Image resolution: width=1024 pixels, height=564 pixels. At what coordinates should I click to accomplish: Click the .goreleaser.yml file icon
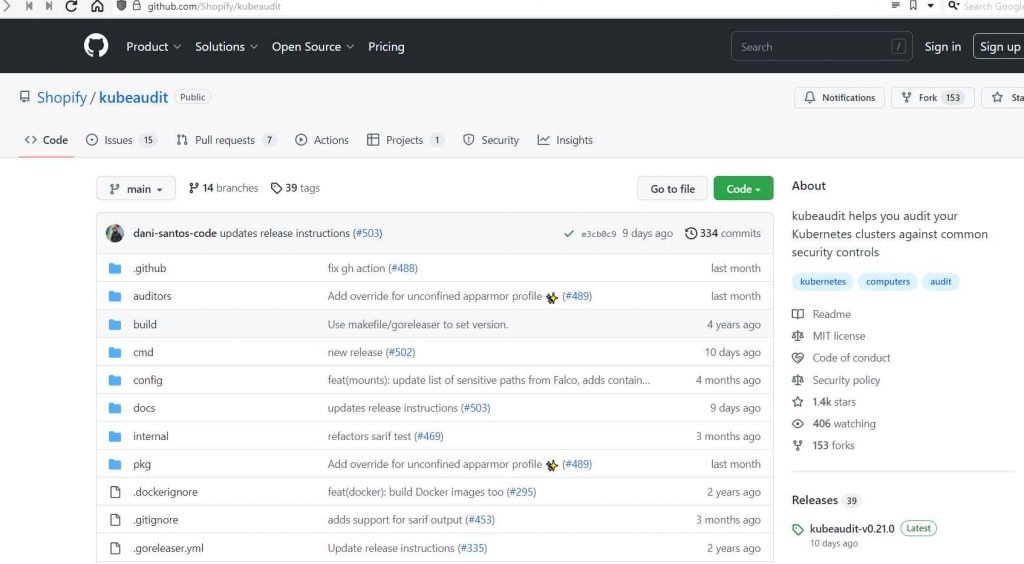click(x=115, y=548)
